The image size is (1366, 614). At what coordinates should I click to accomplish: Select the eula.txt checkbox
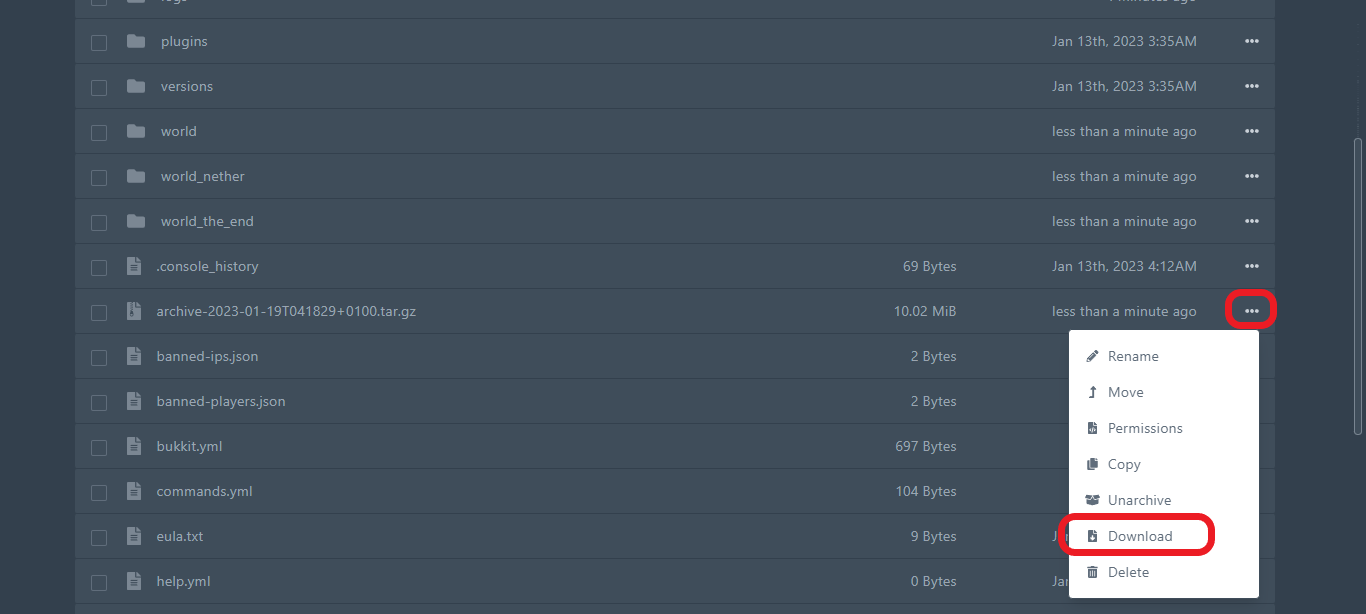coord(99,537)
